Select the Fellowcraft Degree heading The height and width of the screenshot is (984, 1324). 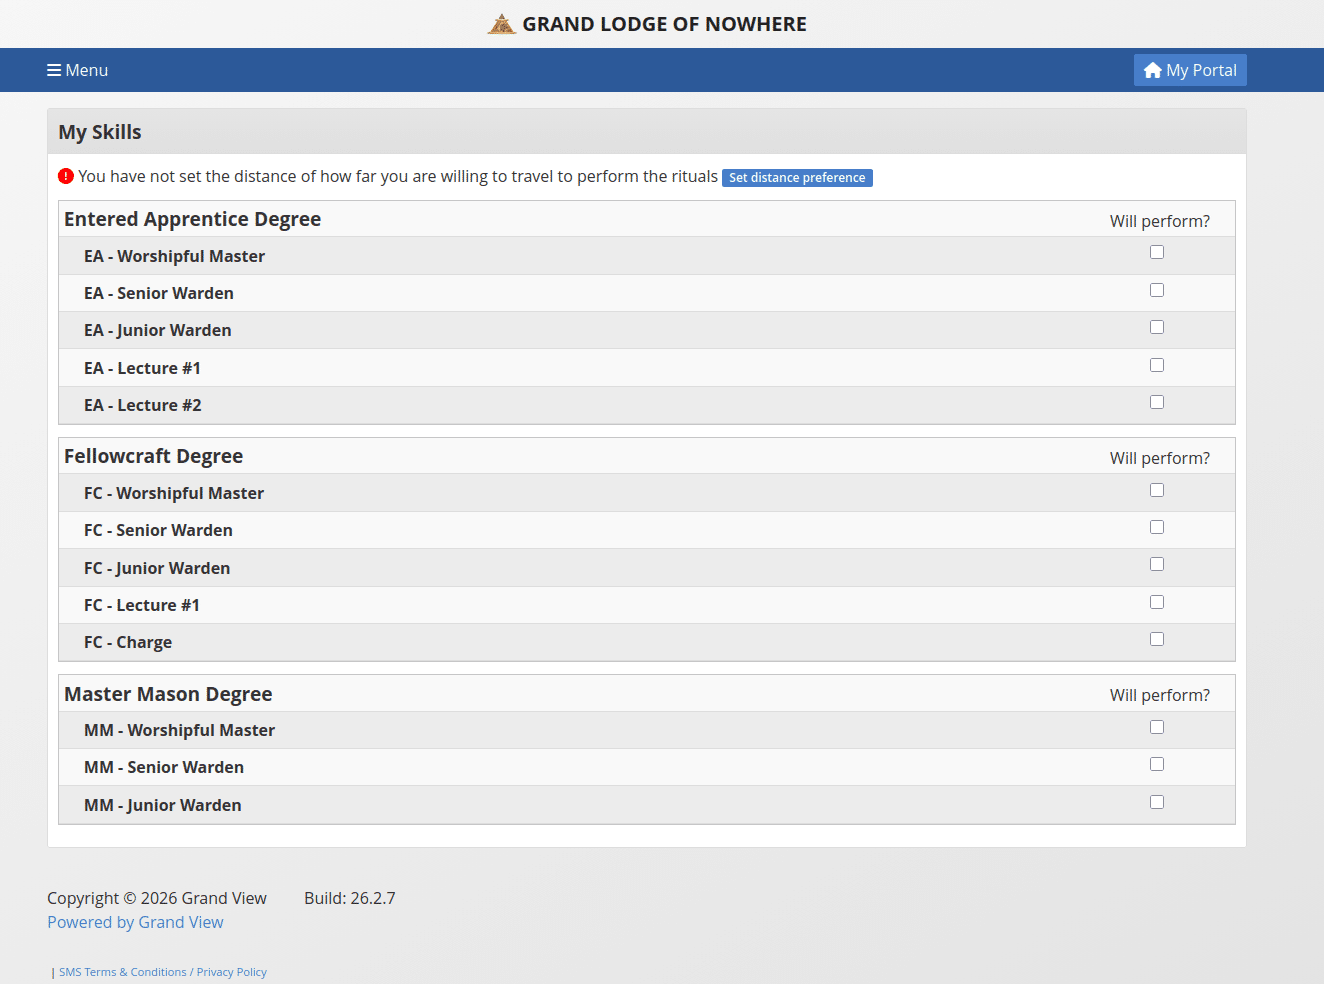click(153, 456)
